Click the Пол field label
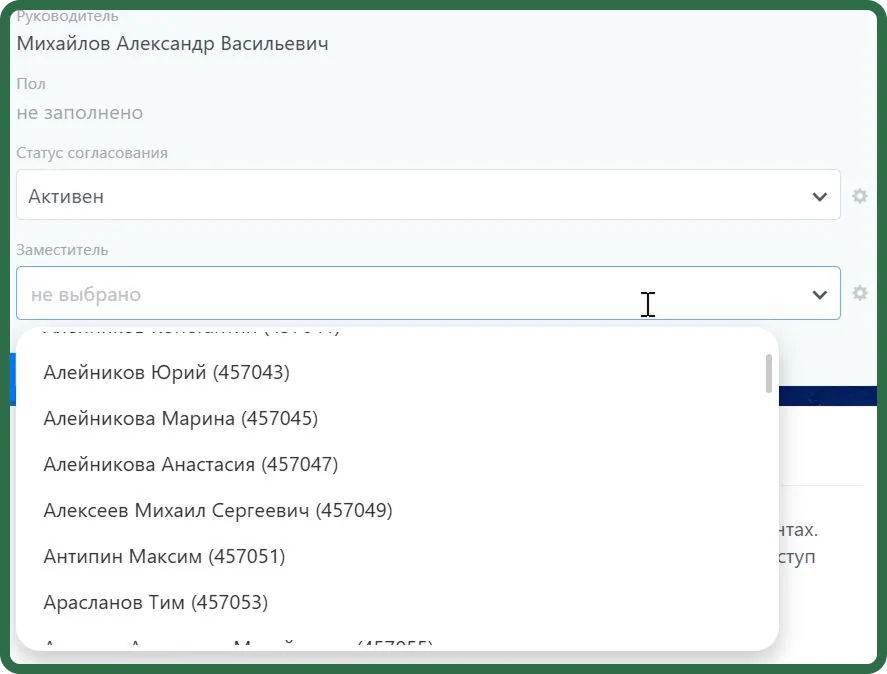887x674 pixels. pos(31,84)
